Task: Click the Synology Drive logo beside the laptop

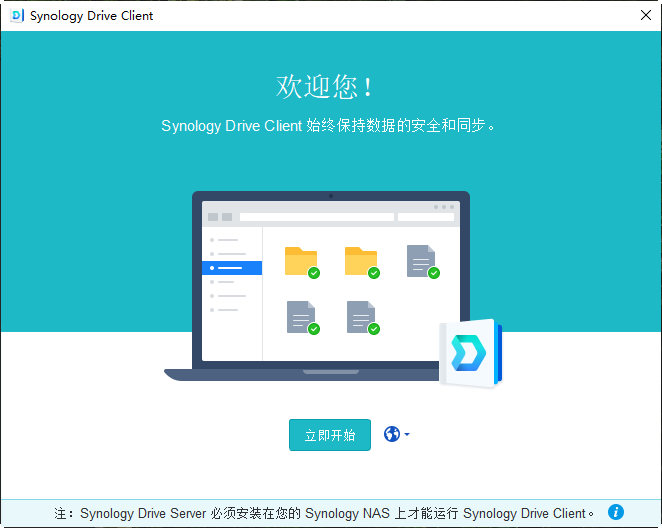Action: [x=470, y=353]
